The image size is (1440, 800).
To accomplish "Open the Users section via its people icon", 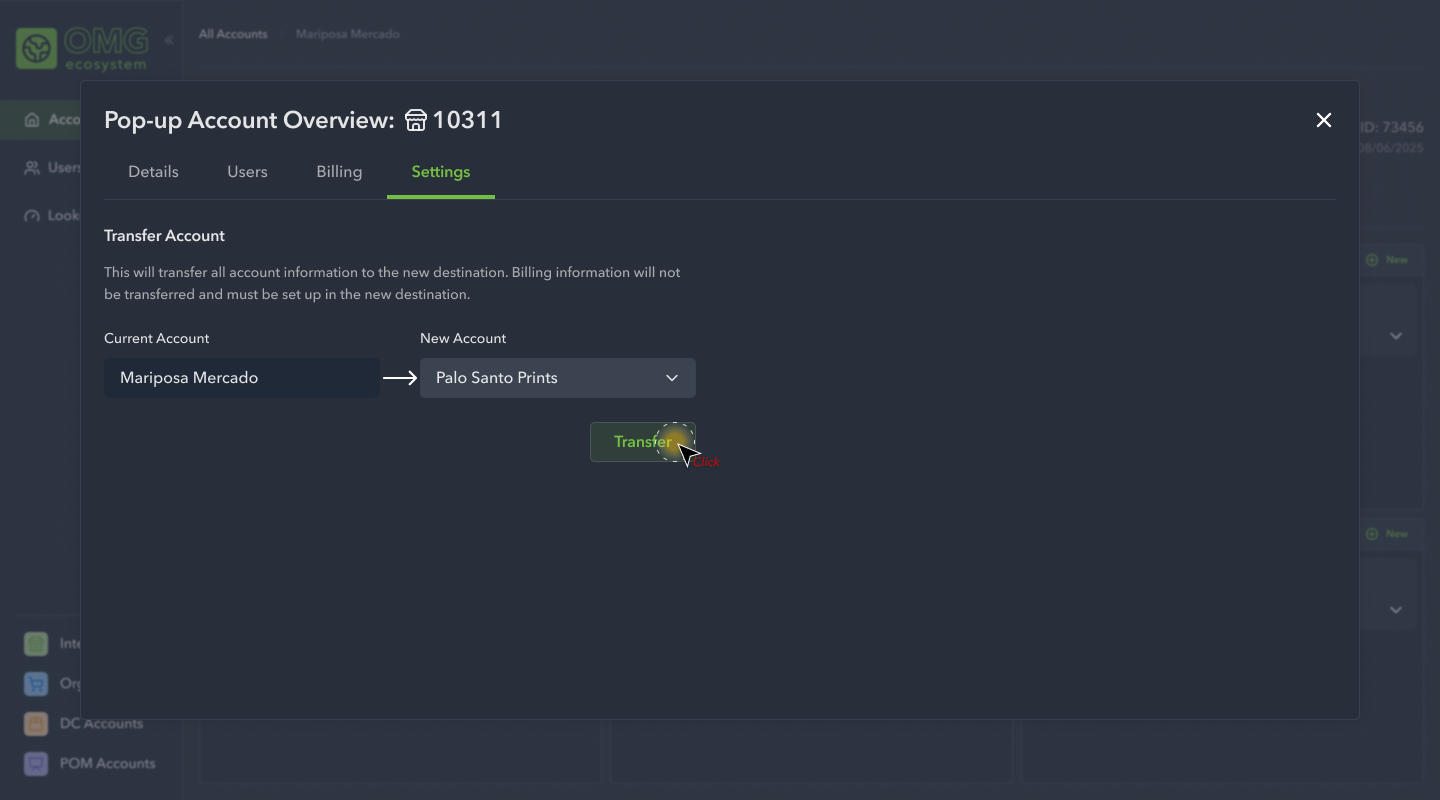I will click(x=30, y=167).
